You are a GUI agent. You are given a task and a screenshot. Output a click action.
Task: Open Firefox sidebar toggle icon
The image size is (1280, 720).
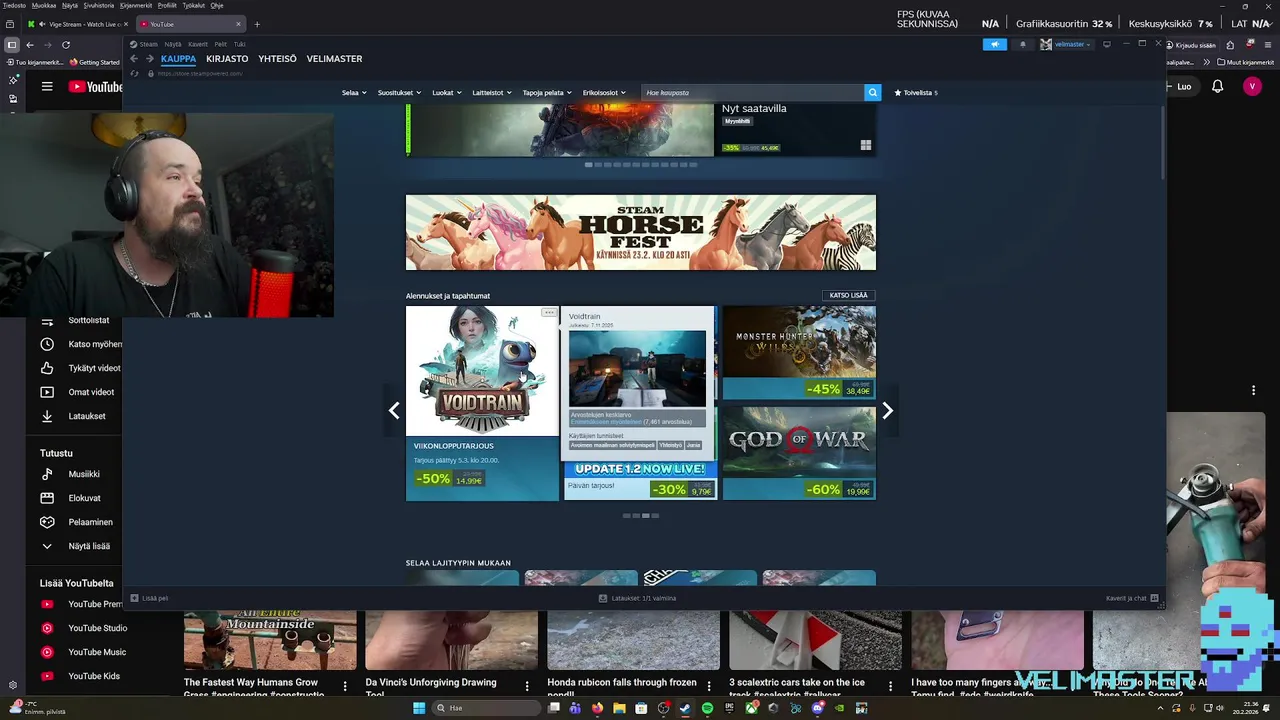coord(12,44)
